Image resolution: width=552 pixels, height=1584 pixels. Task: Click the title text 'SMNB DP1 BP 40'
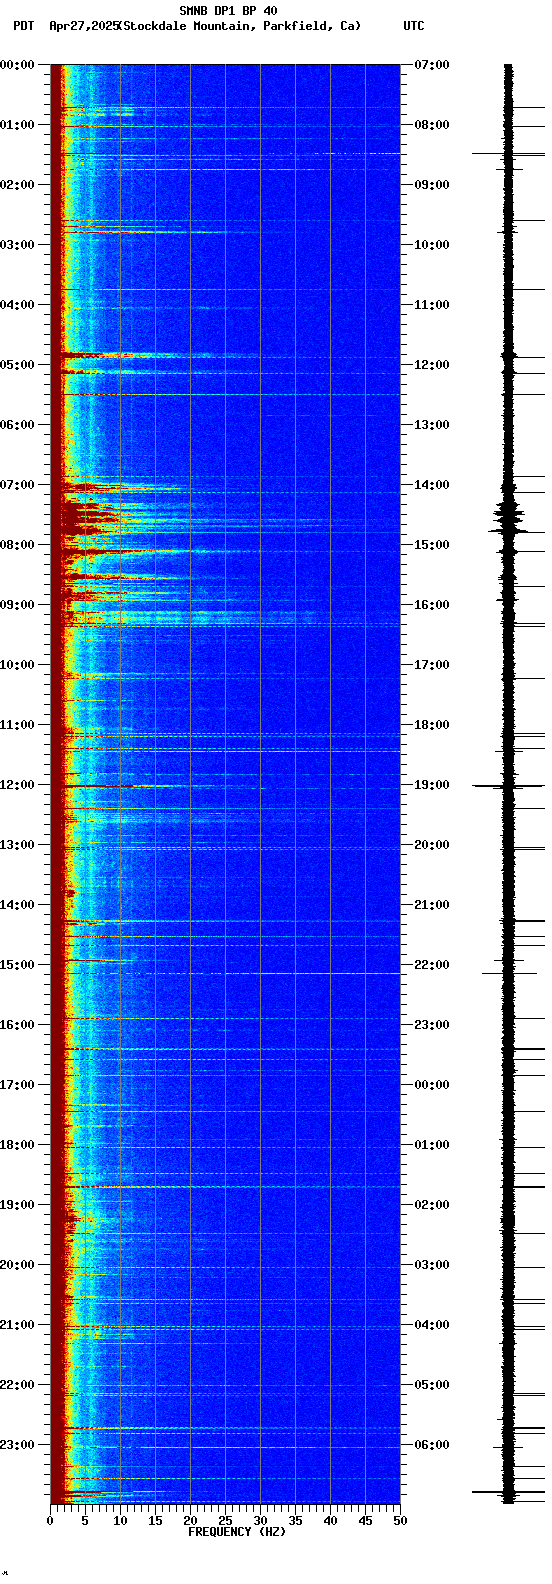pos(228,11)
